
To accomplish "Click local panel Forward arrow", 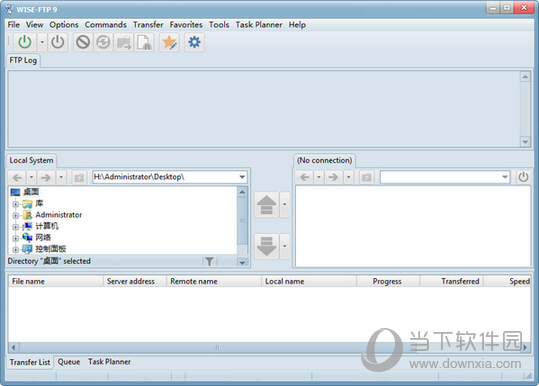I will (x=46, y=177).
